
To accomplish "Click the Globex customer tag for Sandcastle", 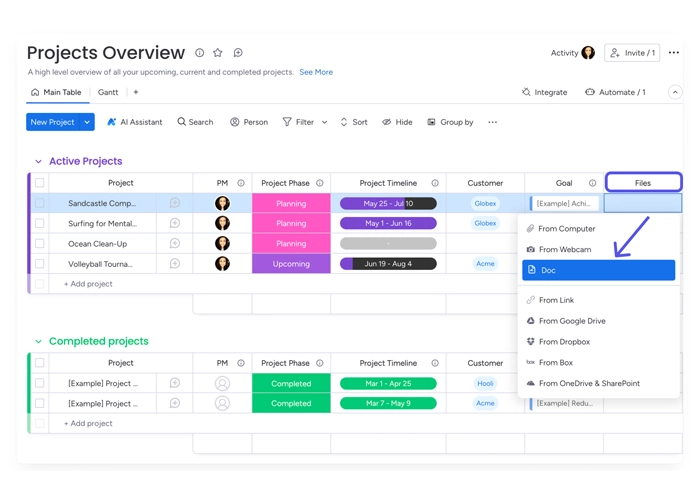I will 485,203.
